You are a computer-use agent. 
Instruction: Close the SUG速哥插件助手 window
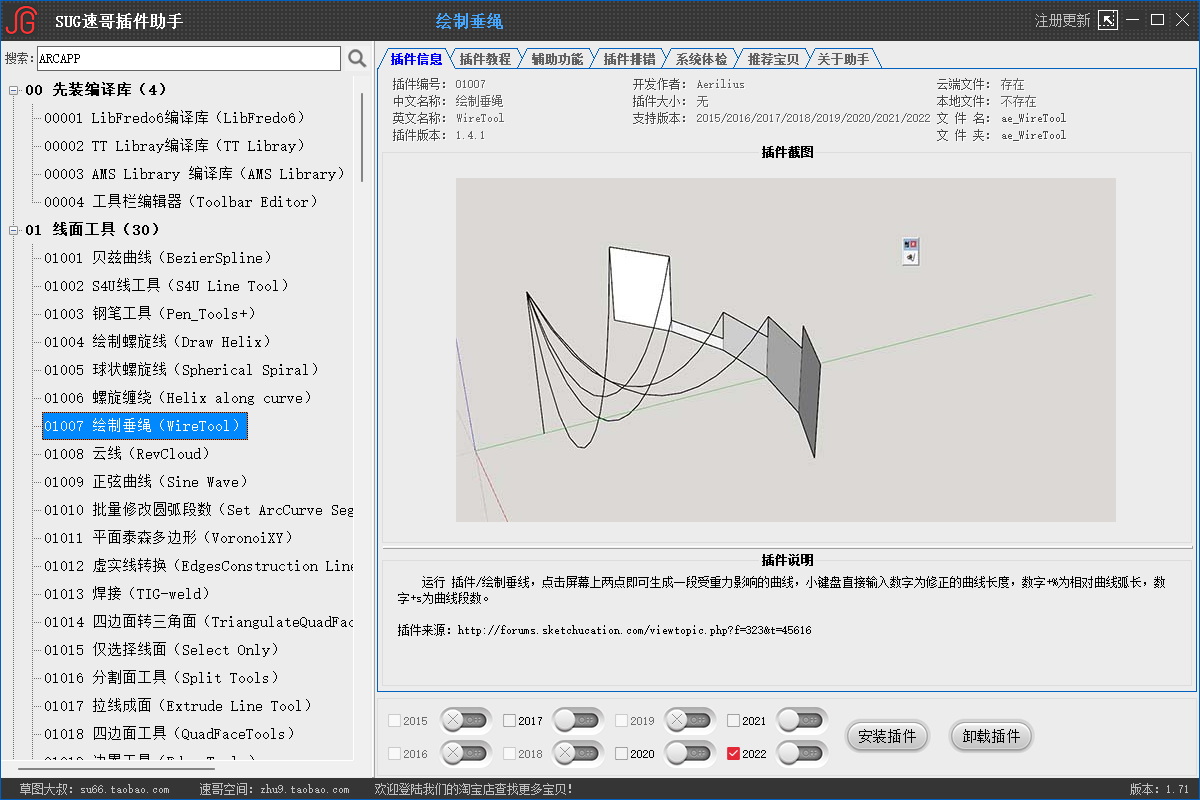pyautogui.click(x=1181, y=20)
